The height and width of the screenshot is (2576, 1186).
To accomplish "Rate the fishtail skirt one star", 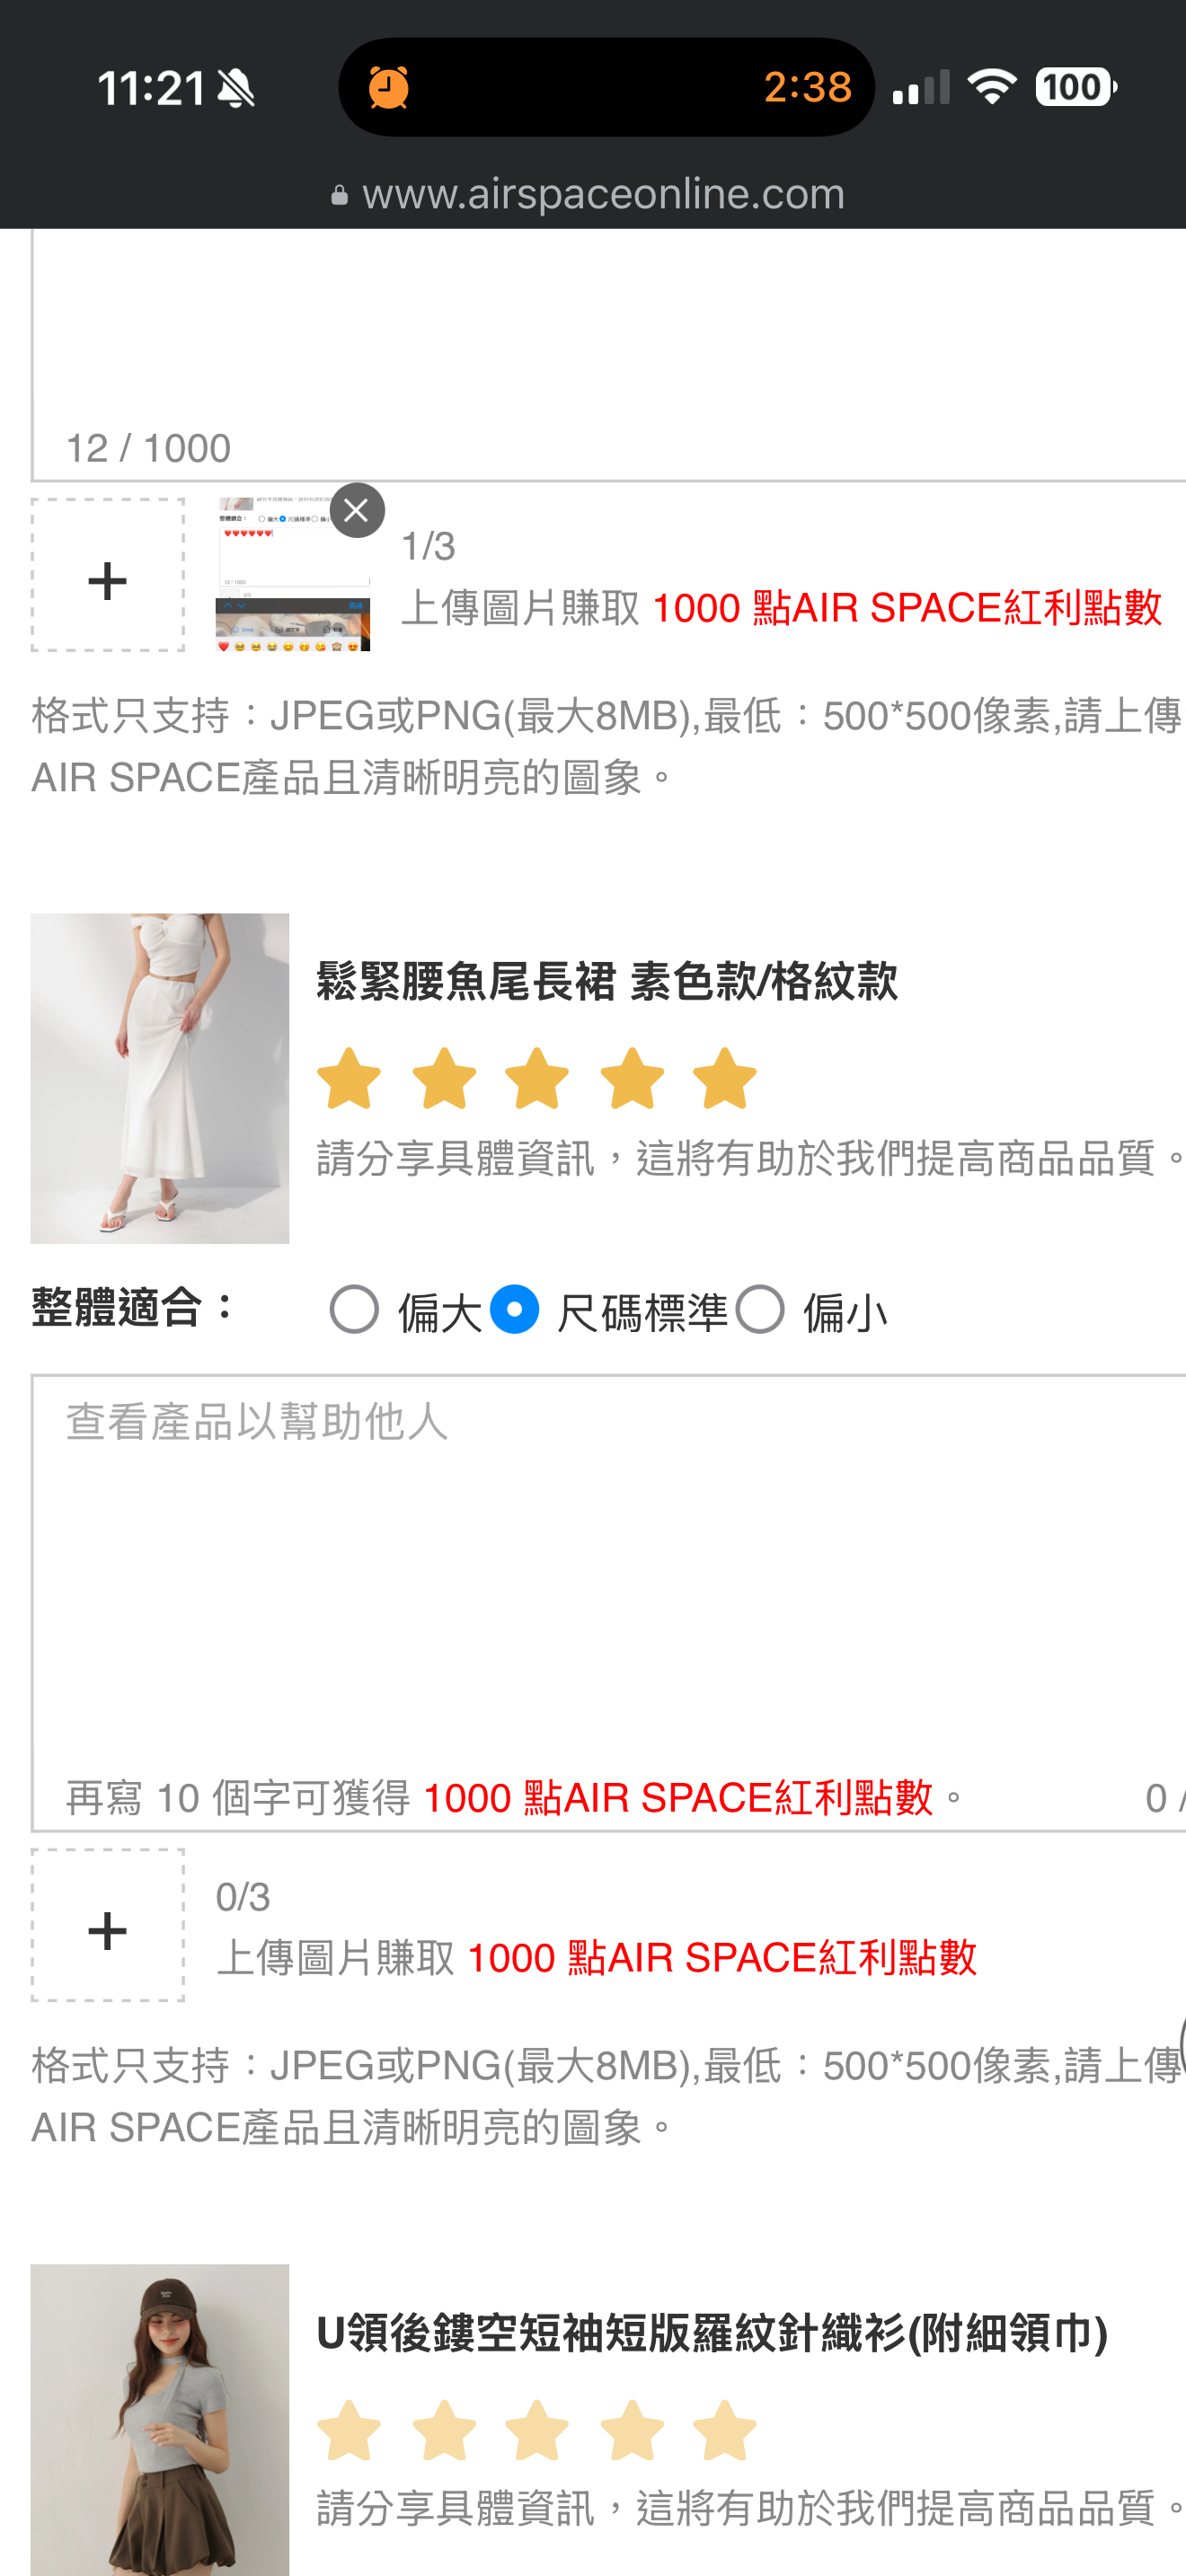I will point(349,1078).
